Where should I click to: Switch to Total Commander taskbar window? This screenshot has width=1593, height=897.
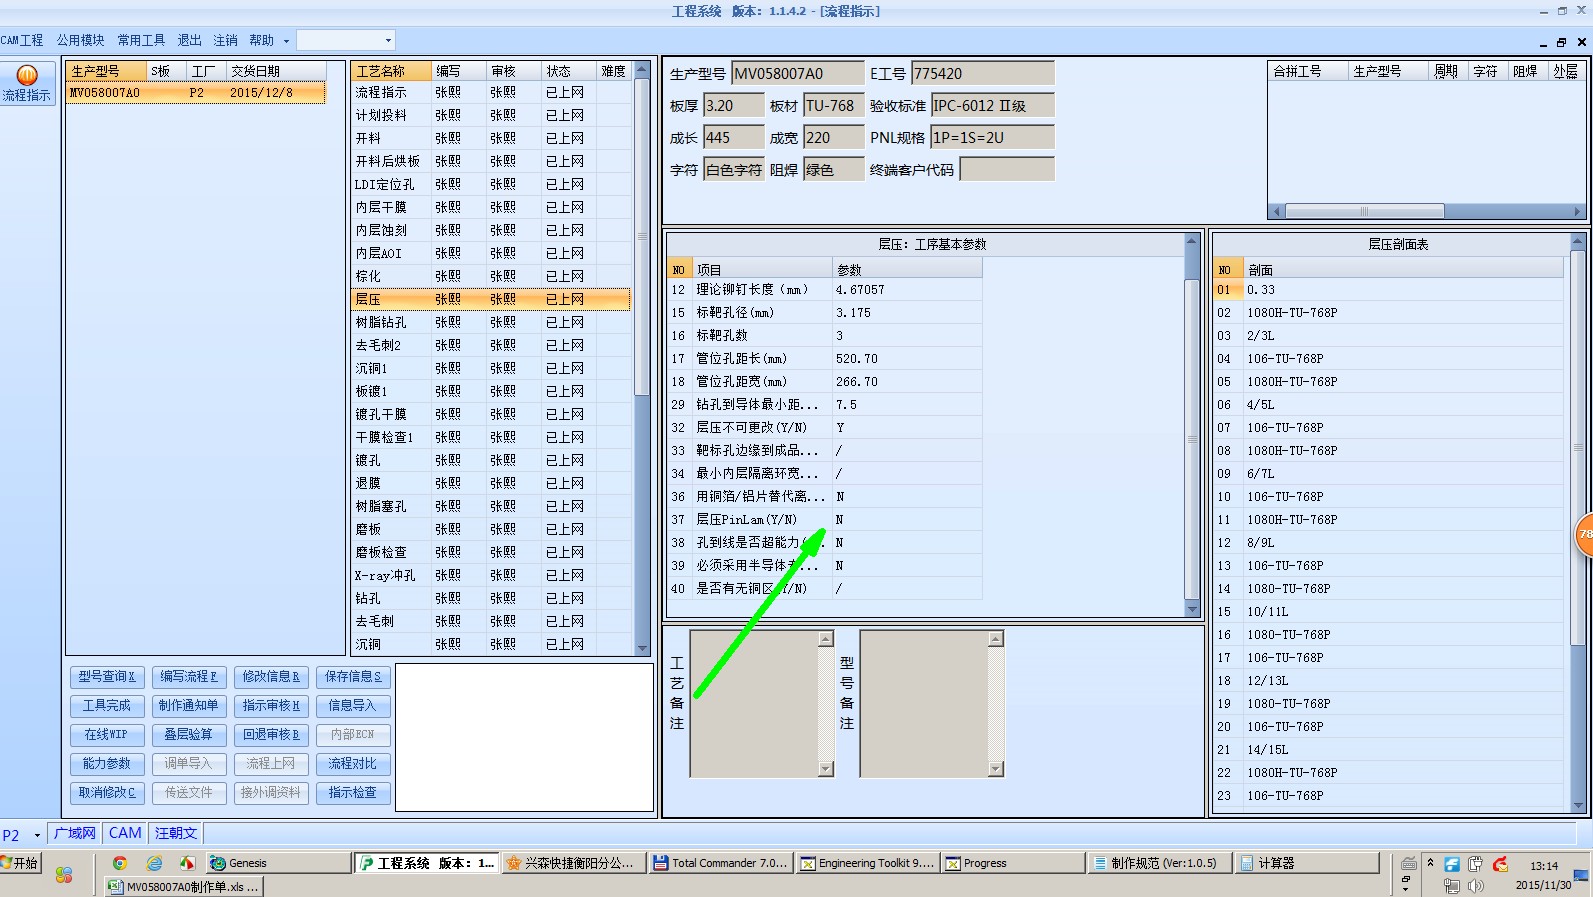[720, 863]
